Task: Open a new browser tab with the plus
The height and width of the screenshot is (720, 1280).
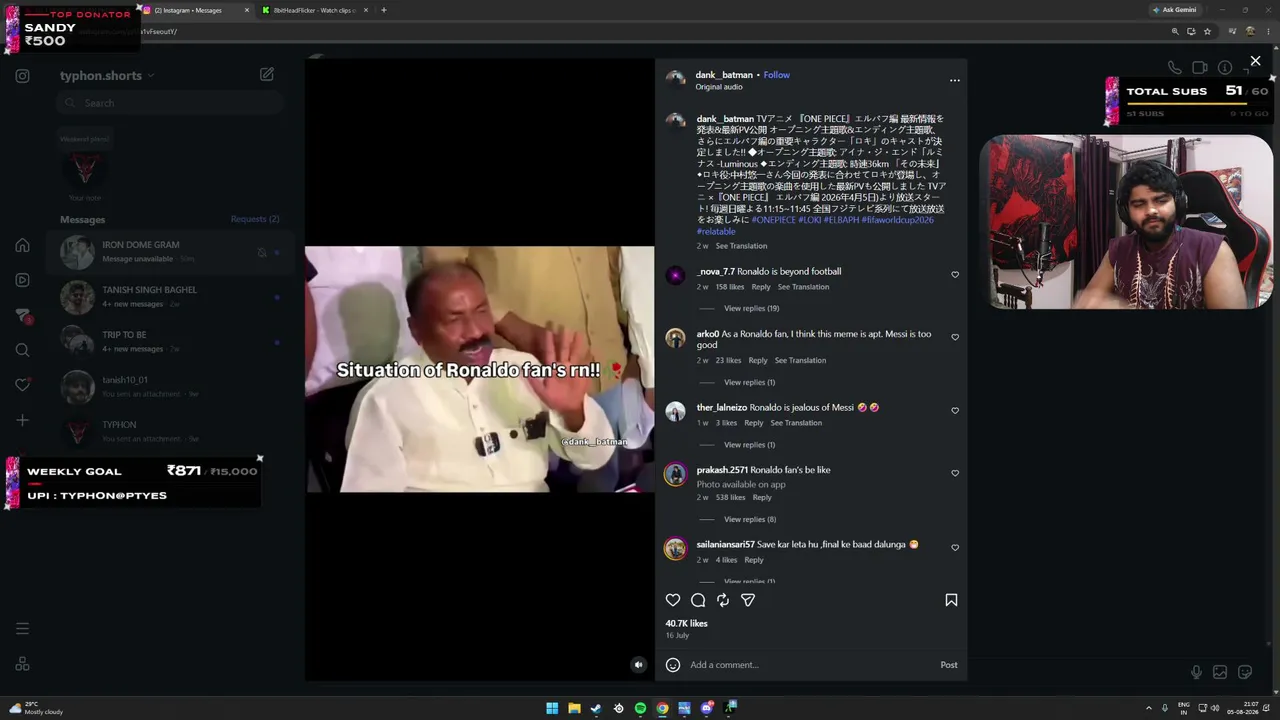Action: pos(384,10)
